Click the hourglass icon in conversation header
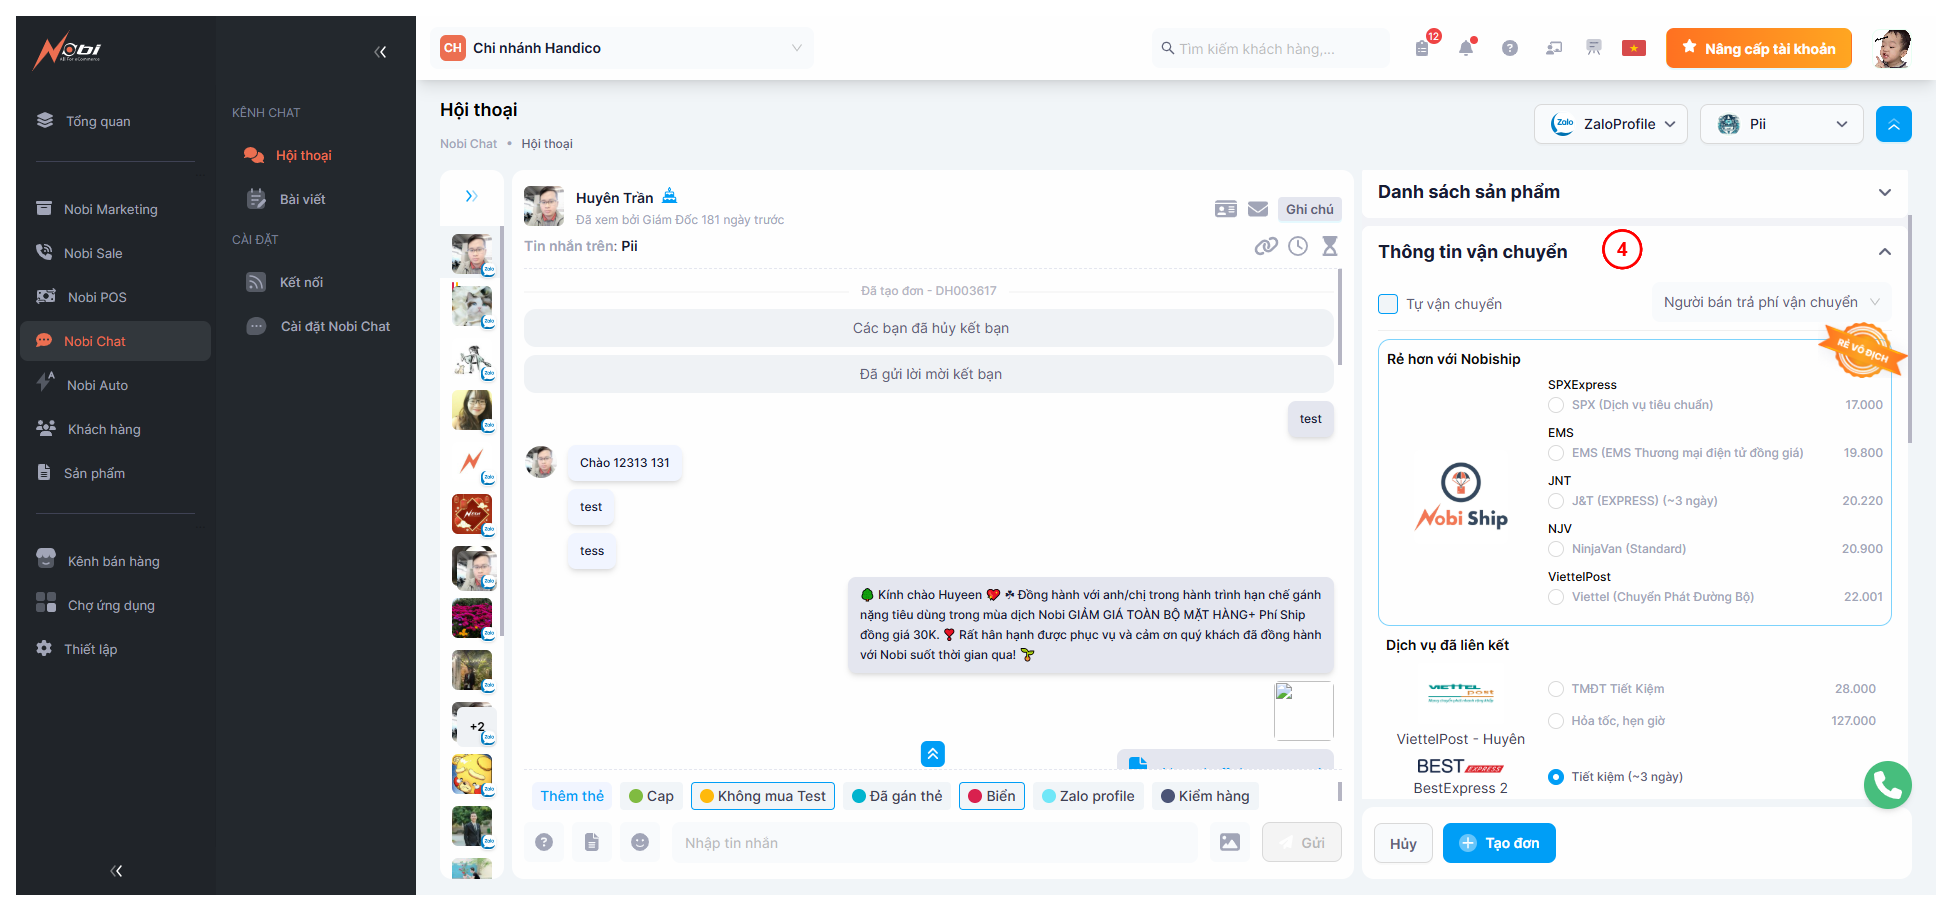Viewport: 1950px width, 909px height. [1330, 246]
